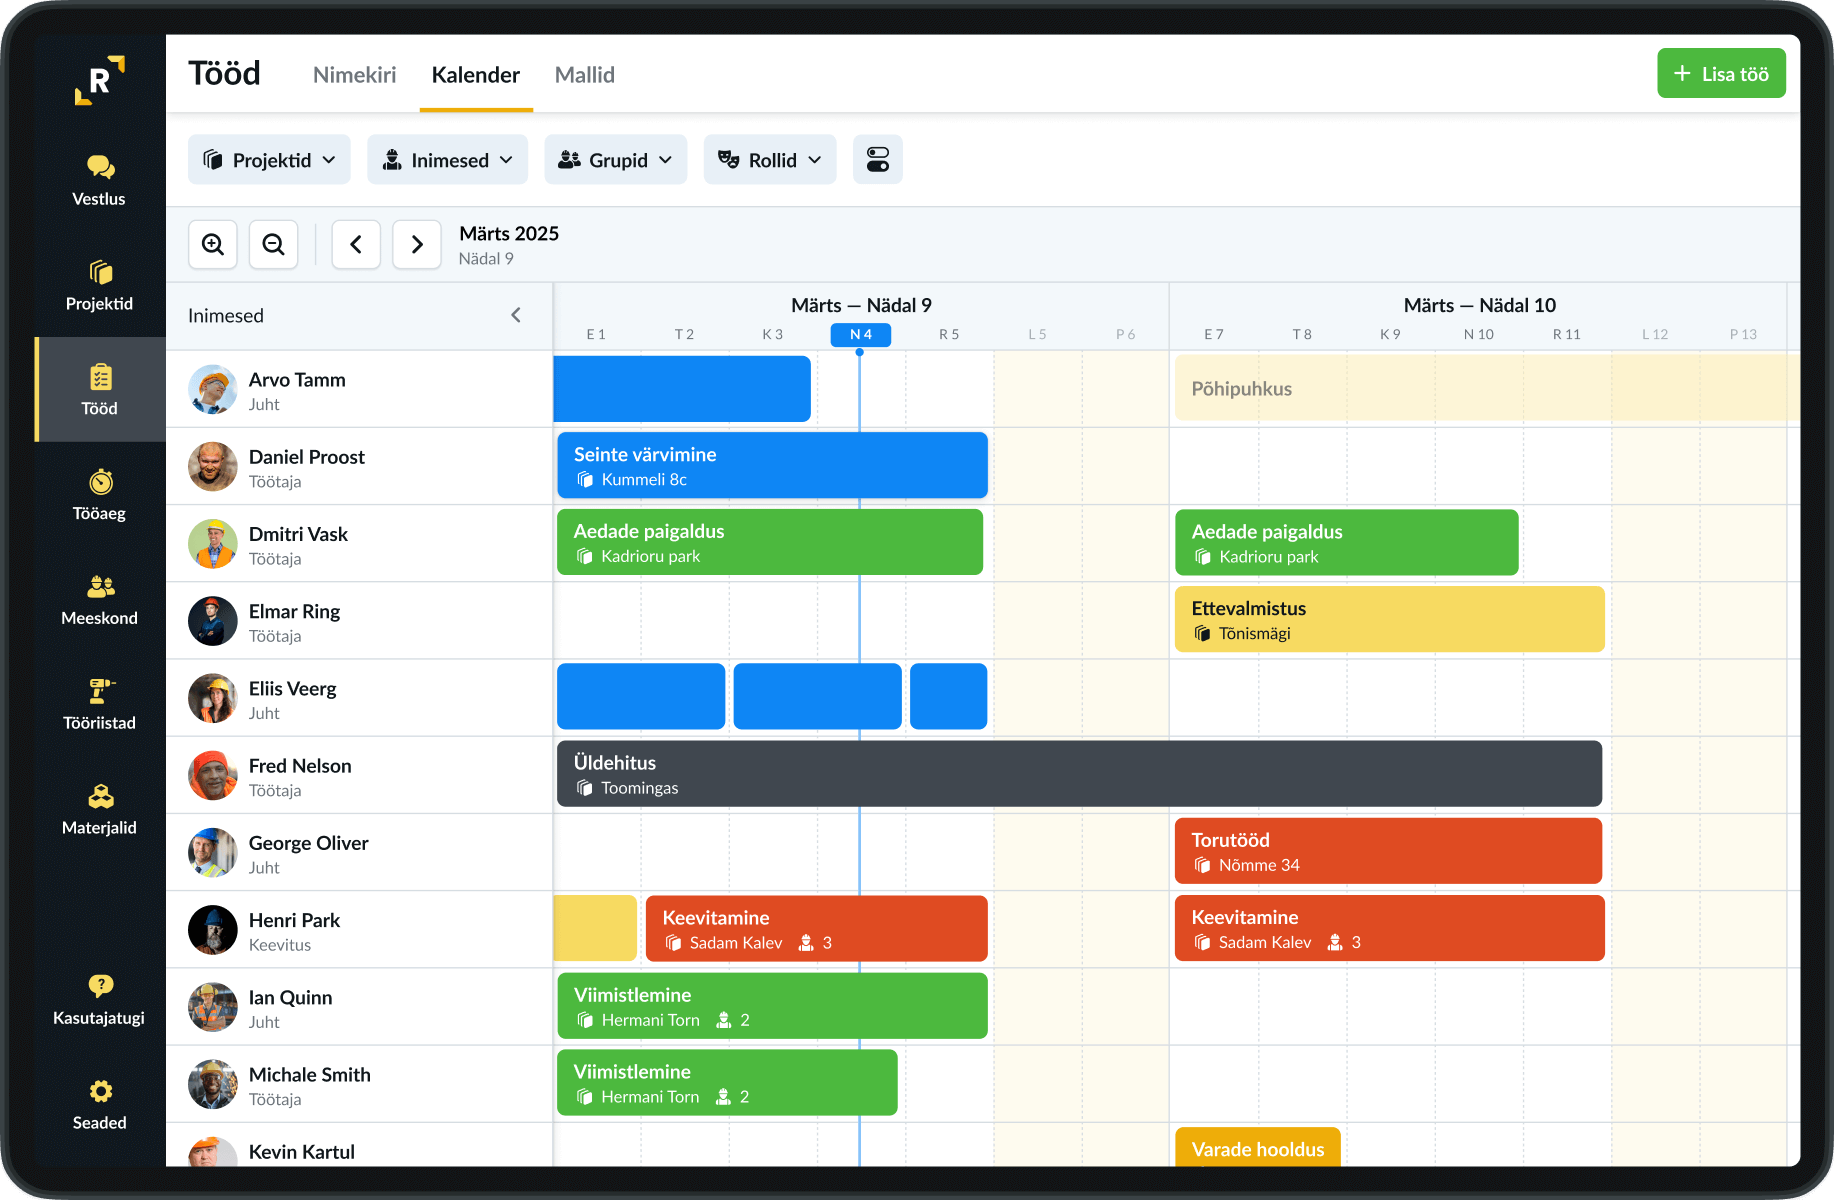This screenshot has width=1834, height=1200.
Task: Go to Projektid in sidebar
Action: pos(99,286)
